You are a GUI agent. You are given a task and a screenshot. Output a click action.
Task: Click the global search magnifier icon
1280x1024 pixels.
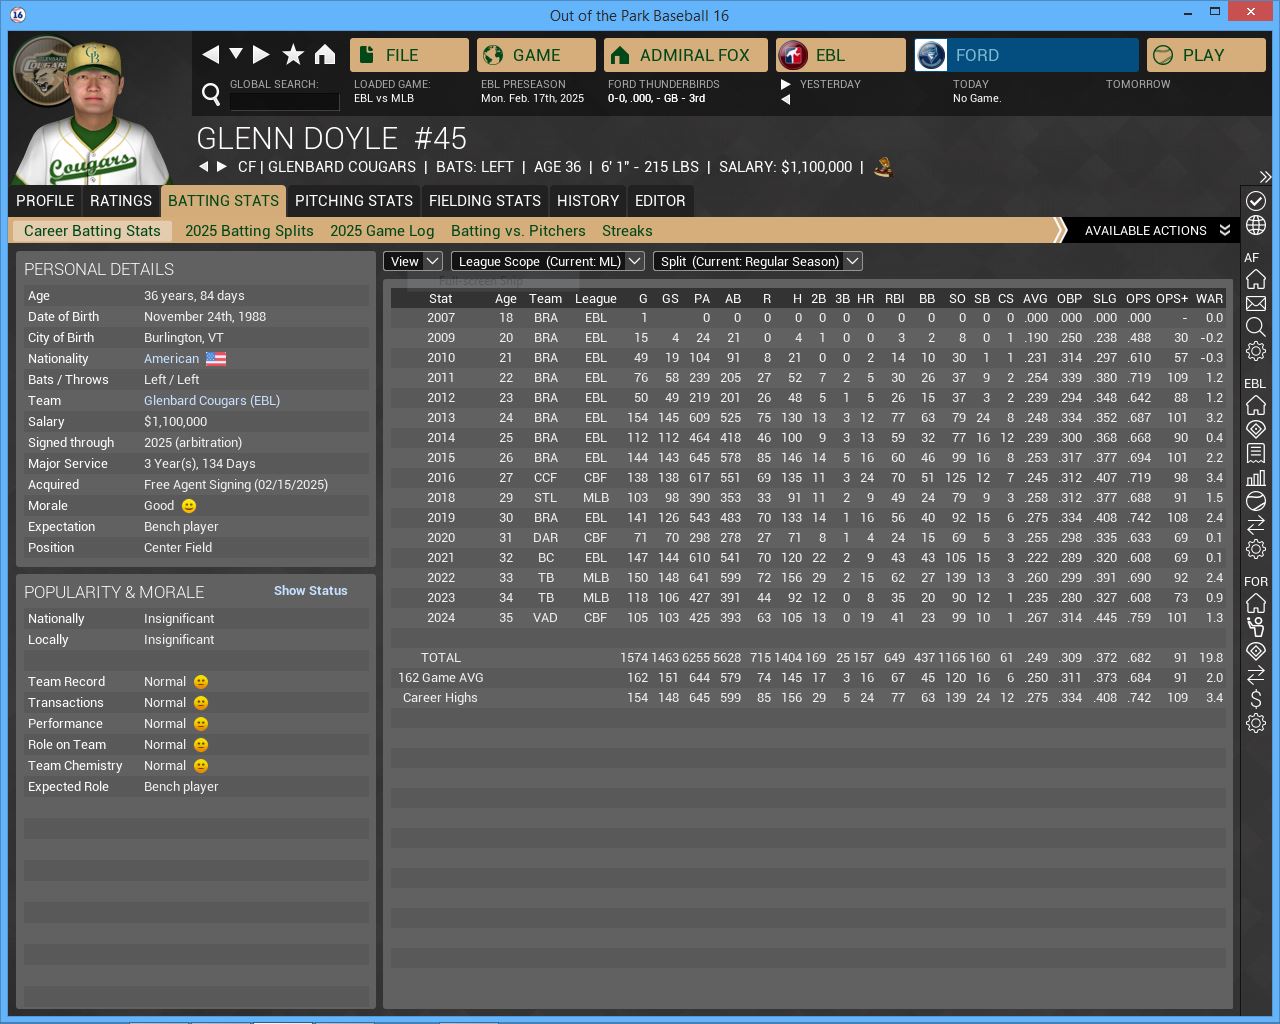tap(211, 94)
